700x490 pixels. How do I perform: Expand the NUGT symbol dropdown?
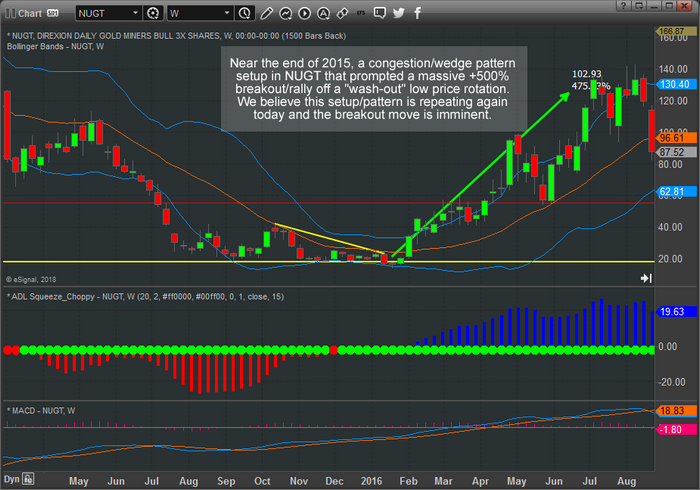click(135, 14)
